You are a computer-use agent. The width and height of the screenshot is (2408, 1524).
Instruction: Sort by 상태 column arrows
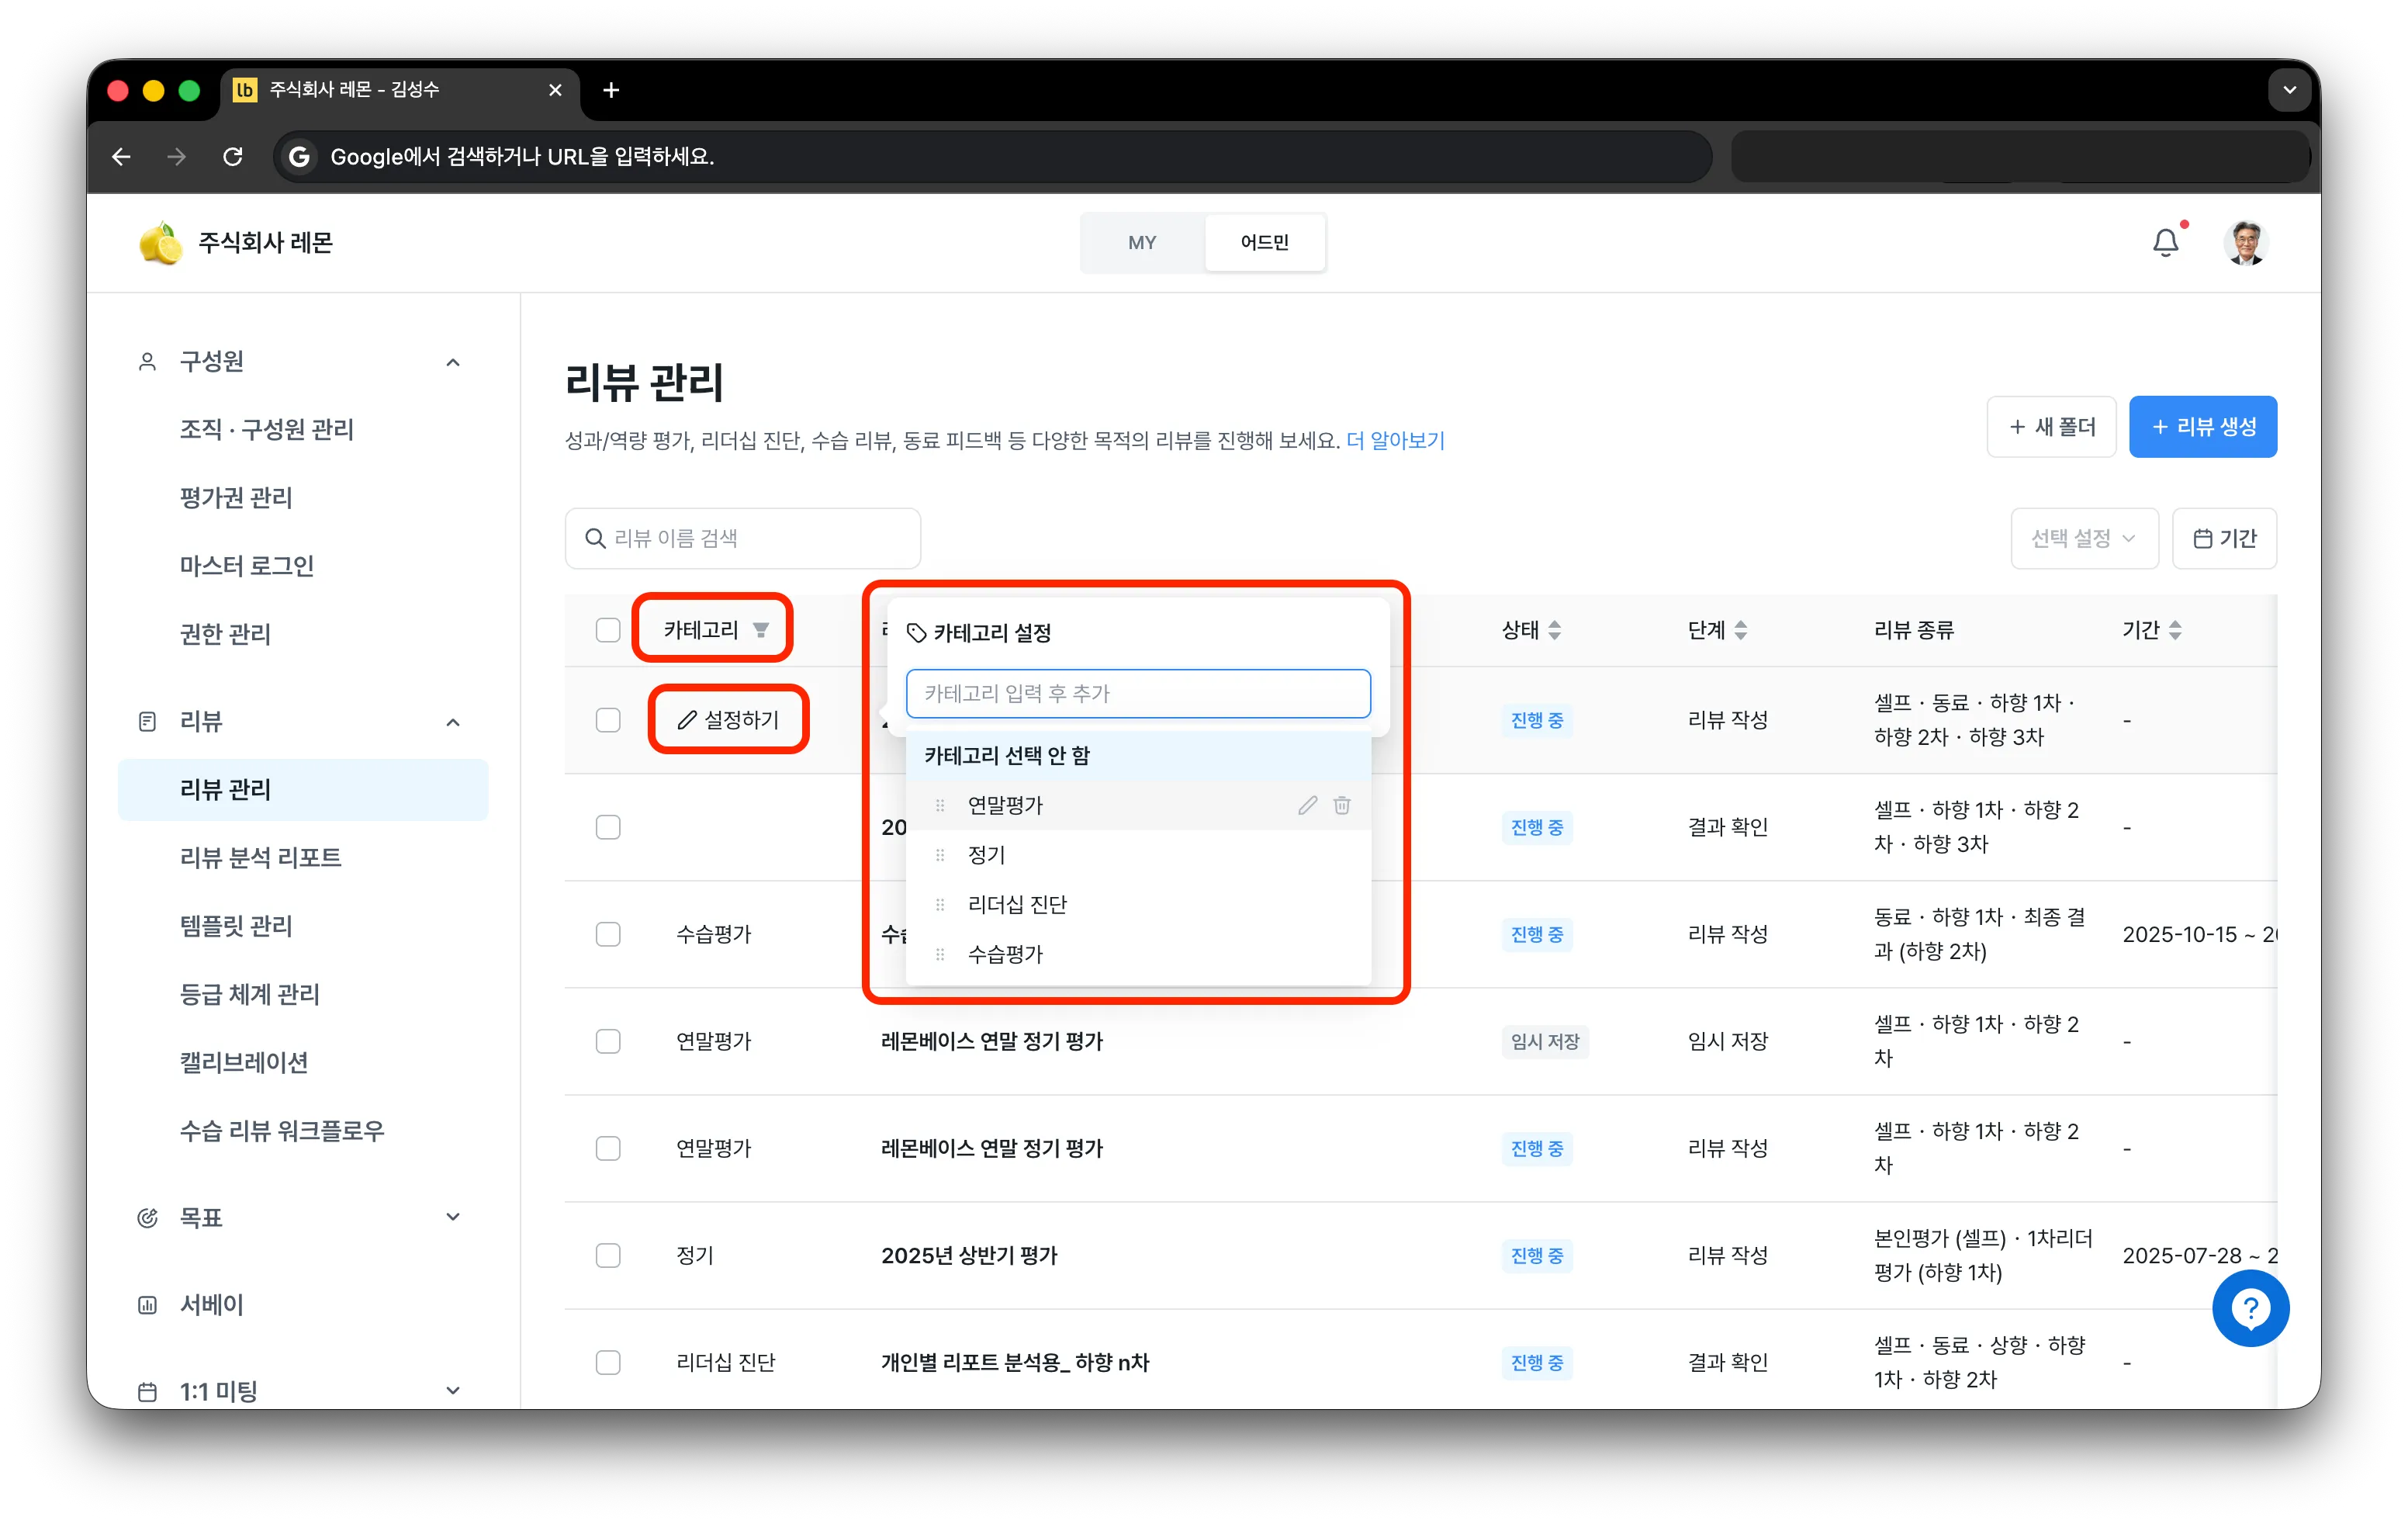coord(1554,630)
